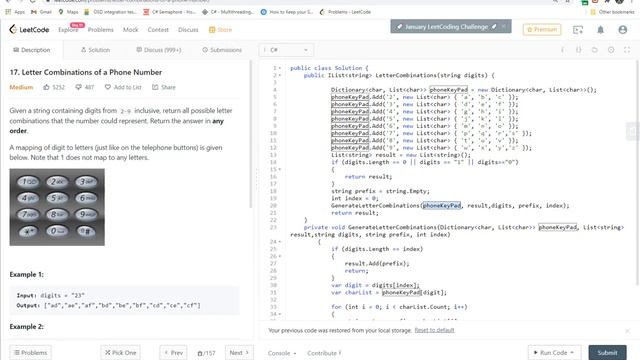Open the Maps bookmark
The height and width of the screenshot is (360, 640).
click(68, 12)
